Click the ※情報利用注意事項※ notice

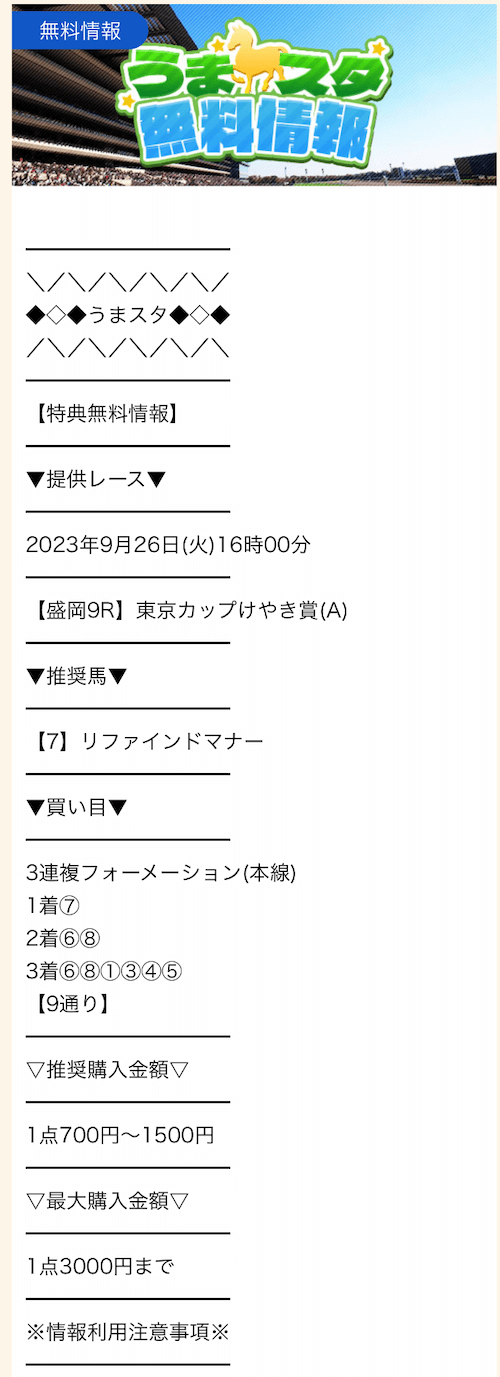tap(128, 1332)
